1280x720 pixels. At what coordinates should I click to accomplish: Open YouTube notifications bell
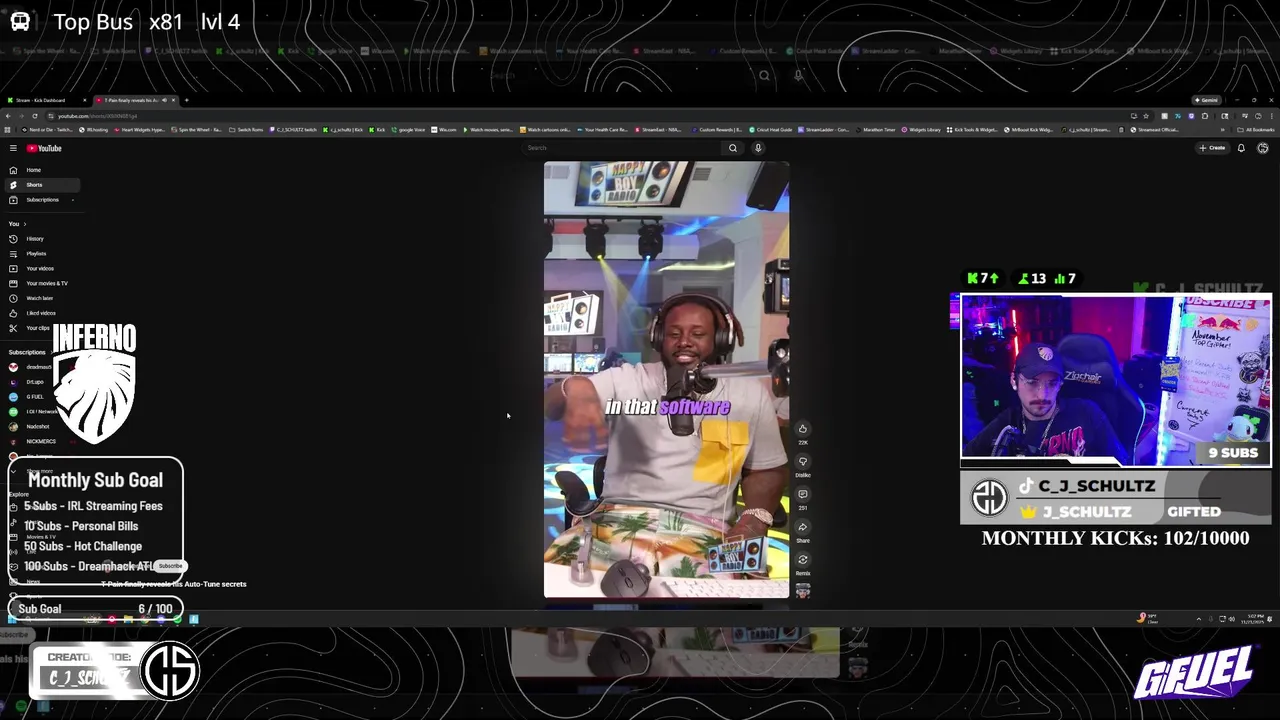[x=1241, y=148]
